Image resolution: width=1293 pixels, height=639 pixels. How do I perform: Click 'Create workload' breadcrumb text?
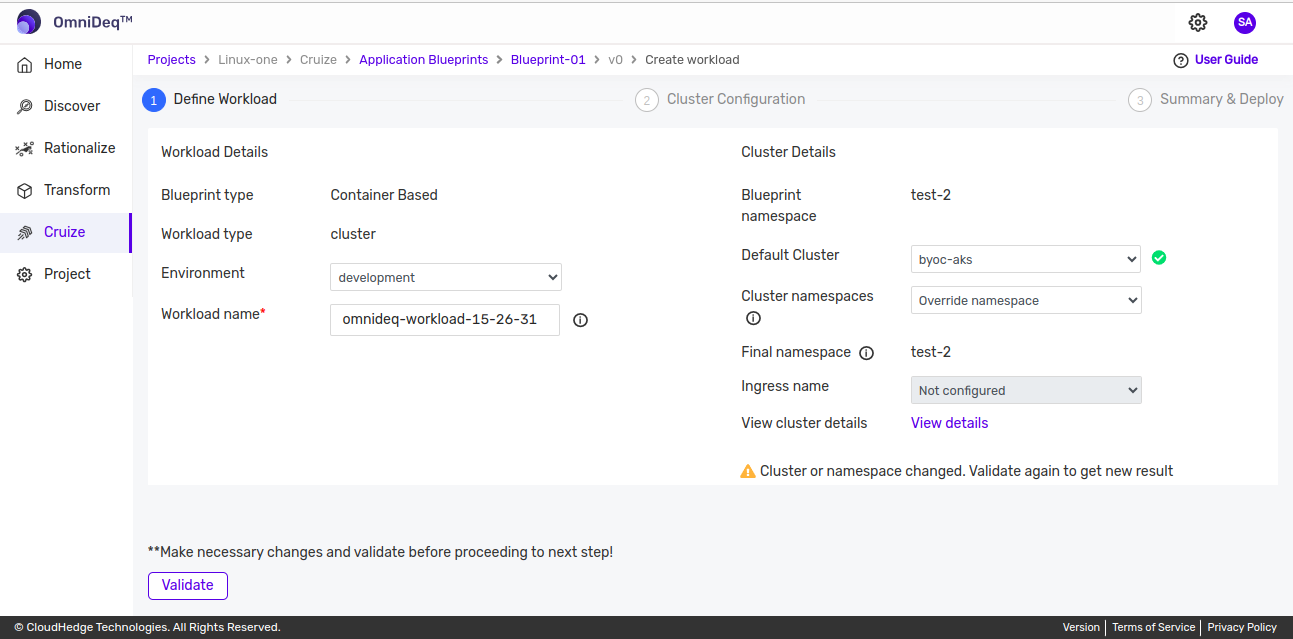(x=692, y=60)
